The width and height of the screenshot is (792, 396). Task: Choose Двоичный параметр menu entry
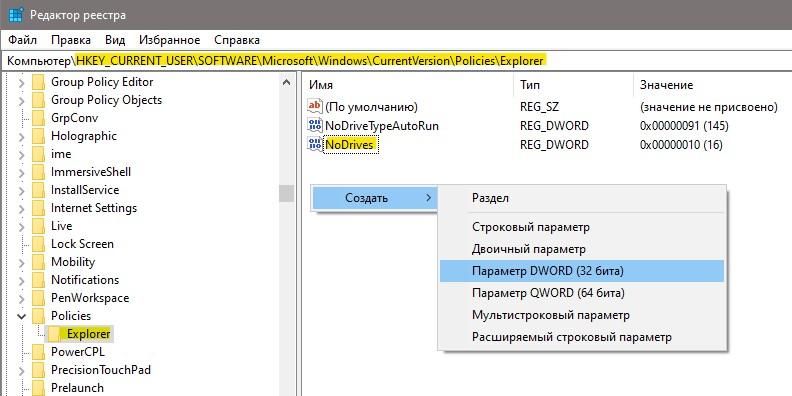pos(582,249)
